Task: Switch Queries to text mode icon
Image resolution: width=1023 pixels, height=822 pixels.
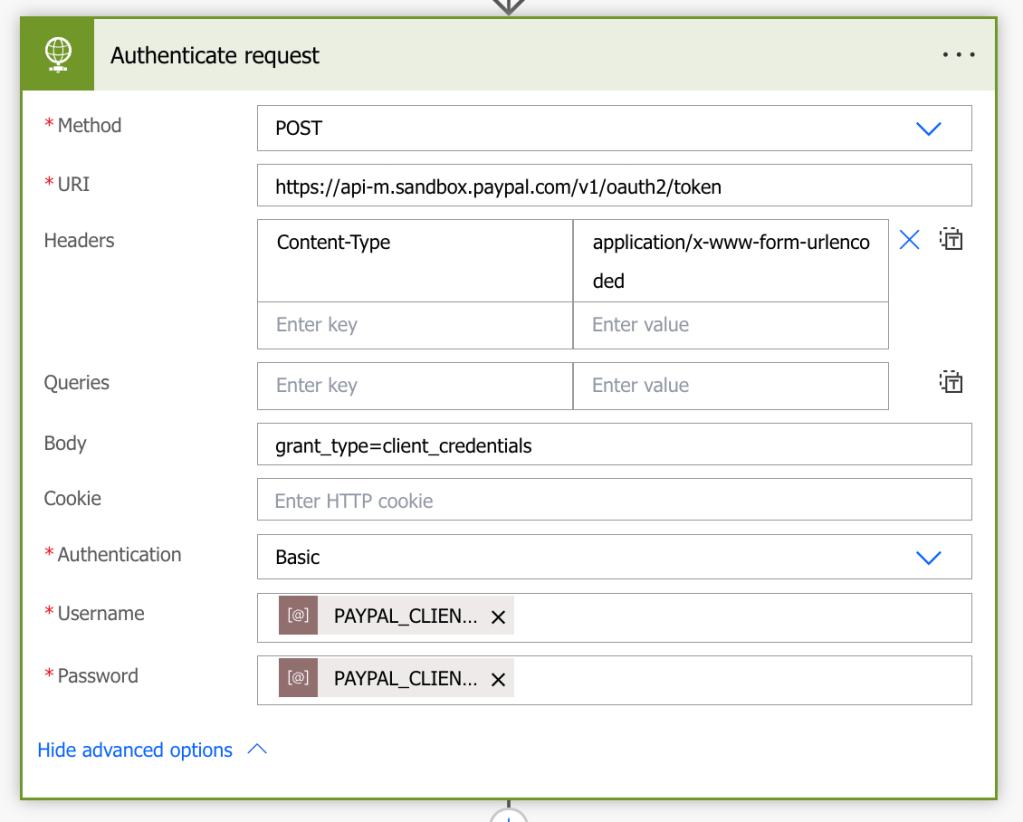Action: click(x=950, y=382)
